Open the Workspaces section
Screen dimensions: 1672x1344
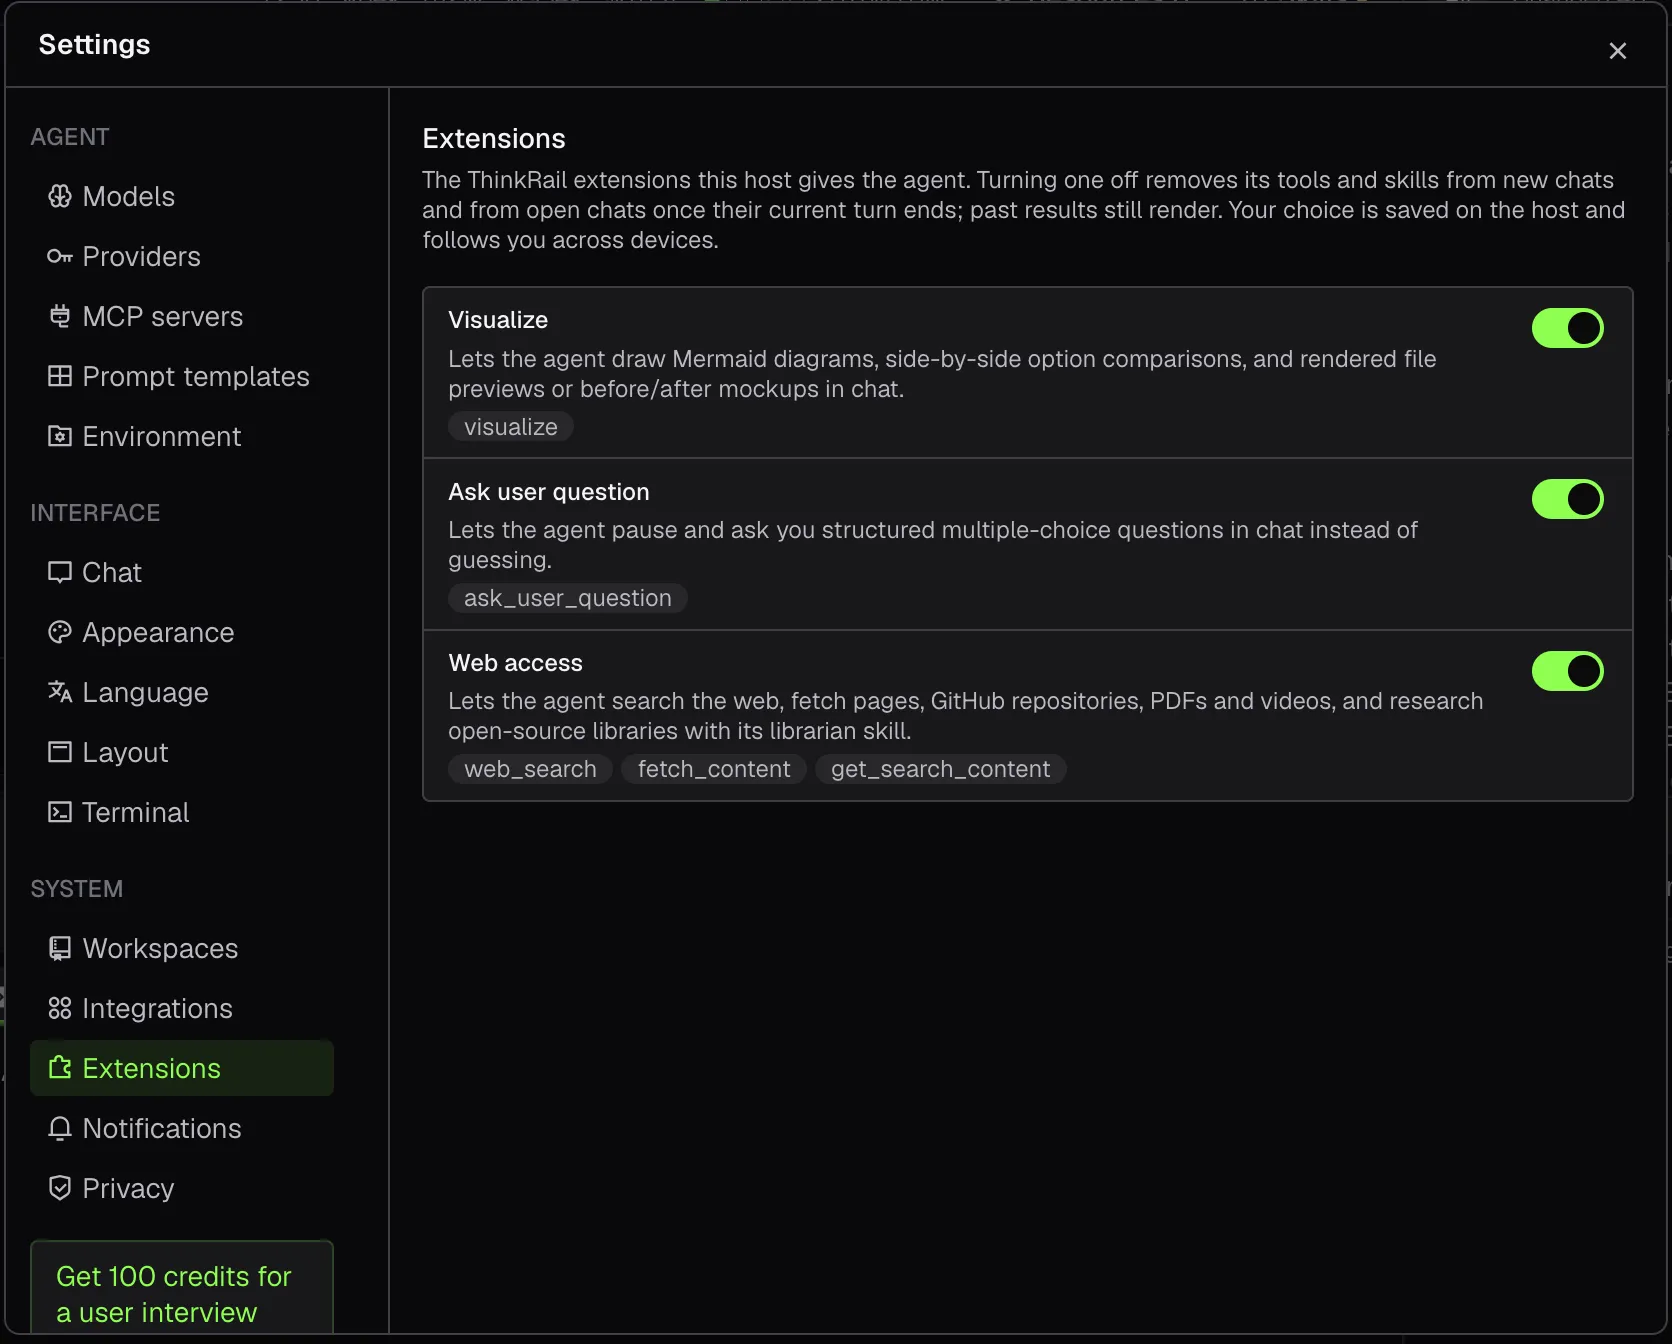point(182,948)
